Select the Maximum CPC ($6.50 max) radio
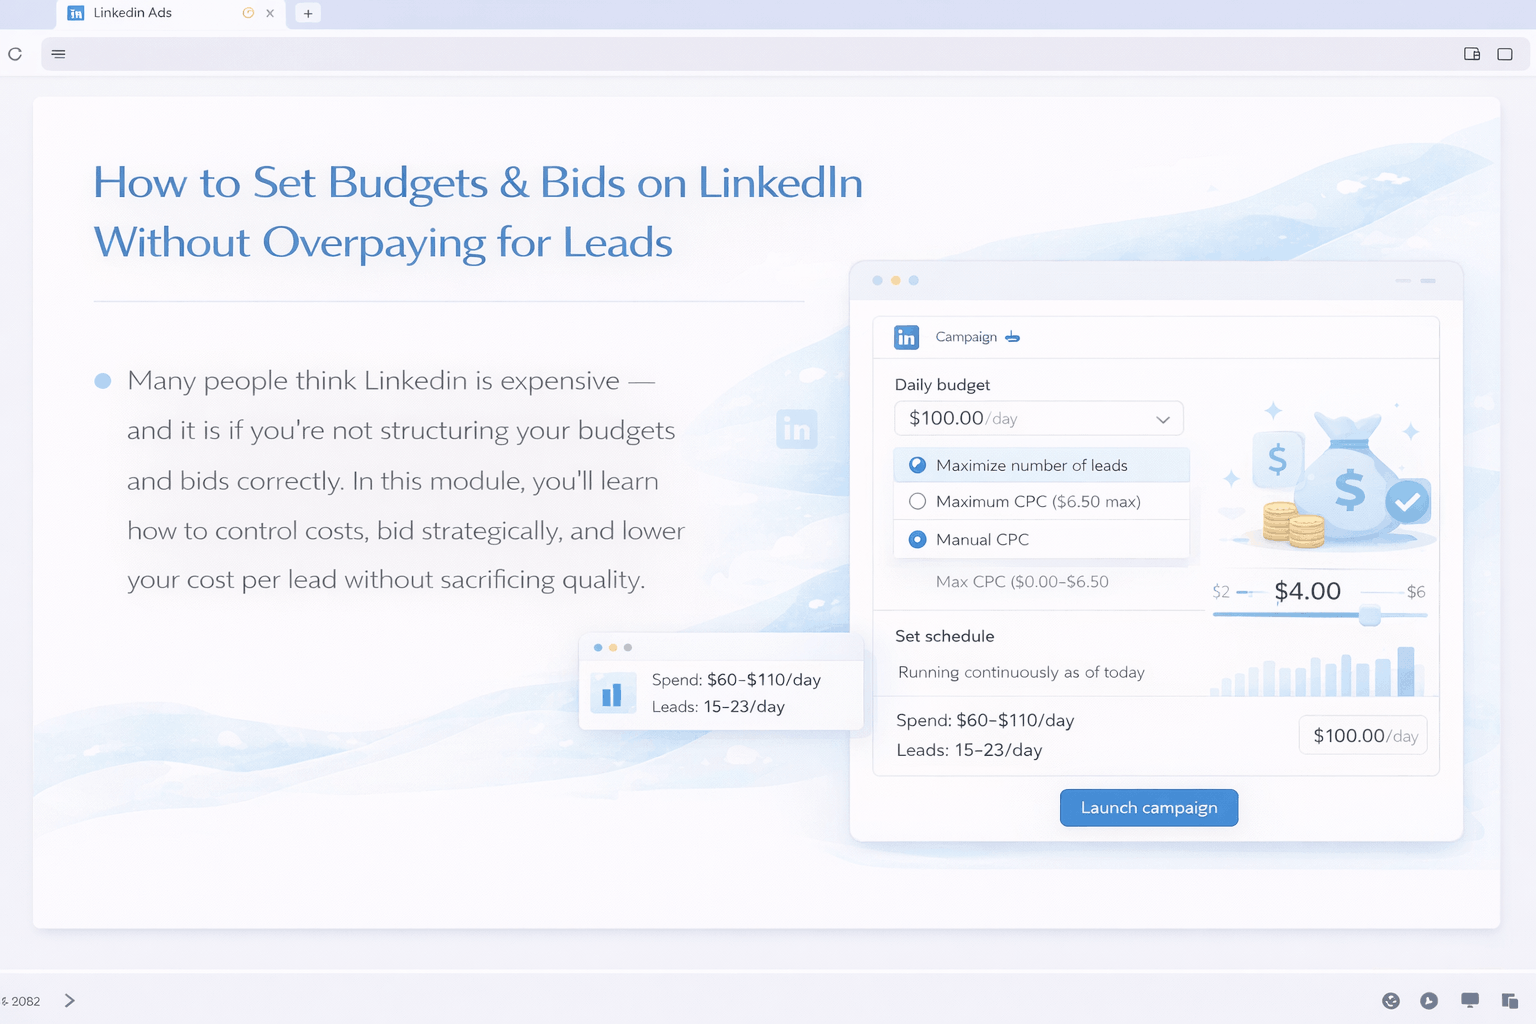The image size is (1536, 1024). pyautogui.click(x=917, y=502)
